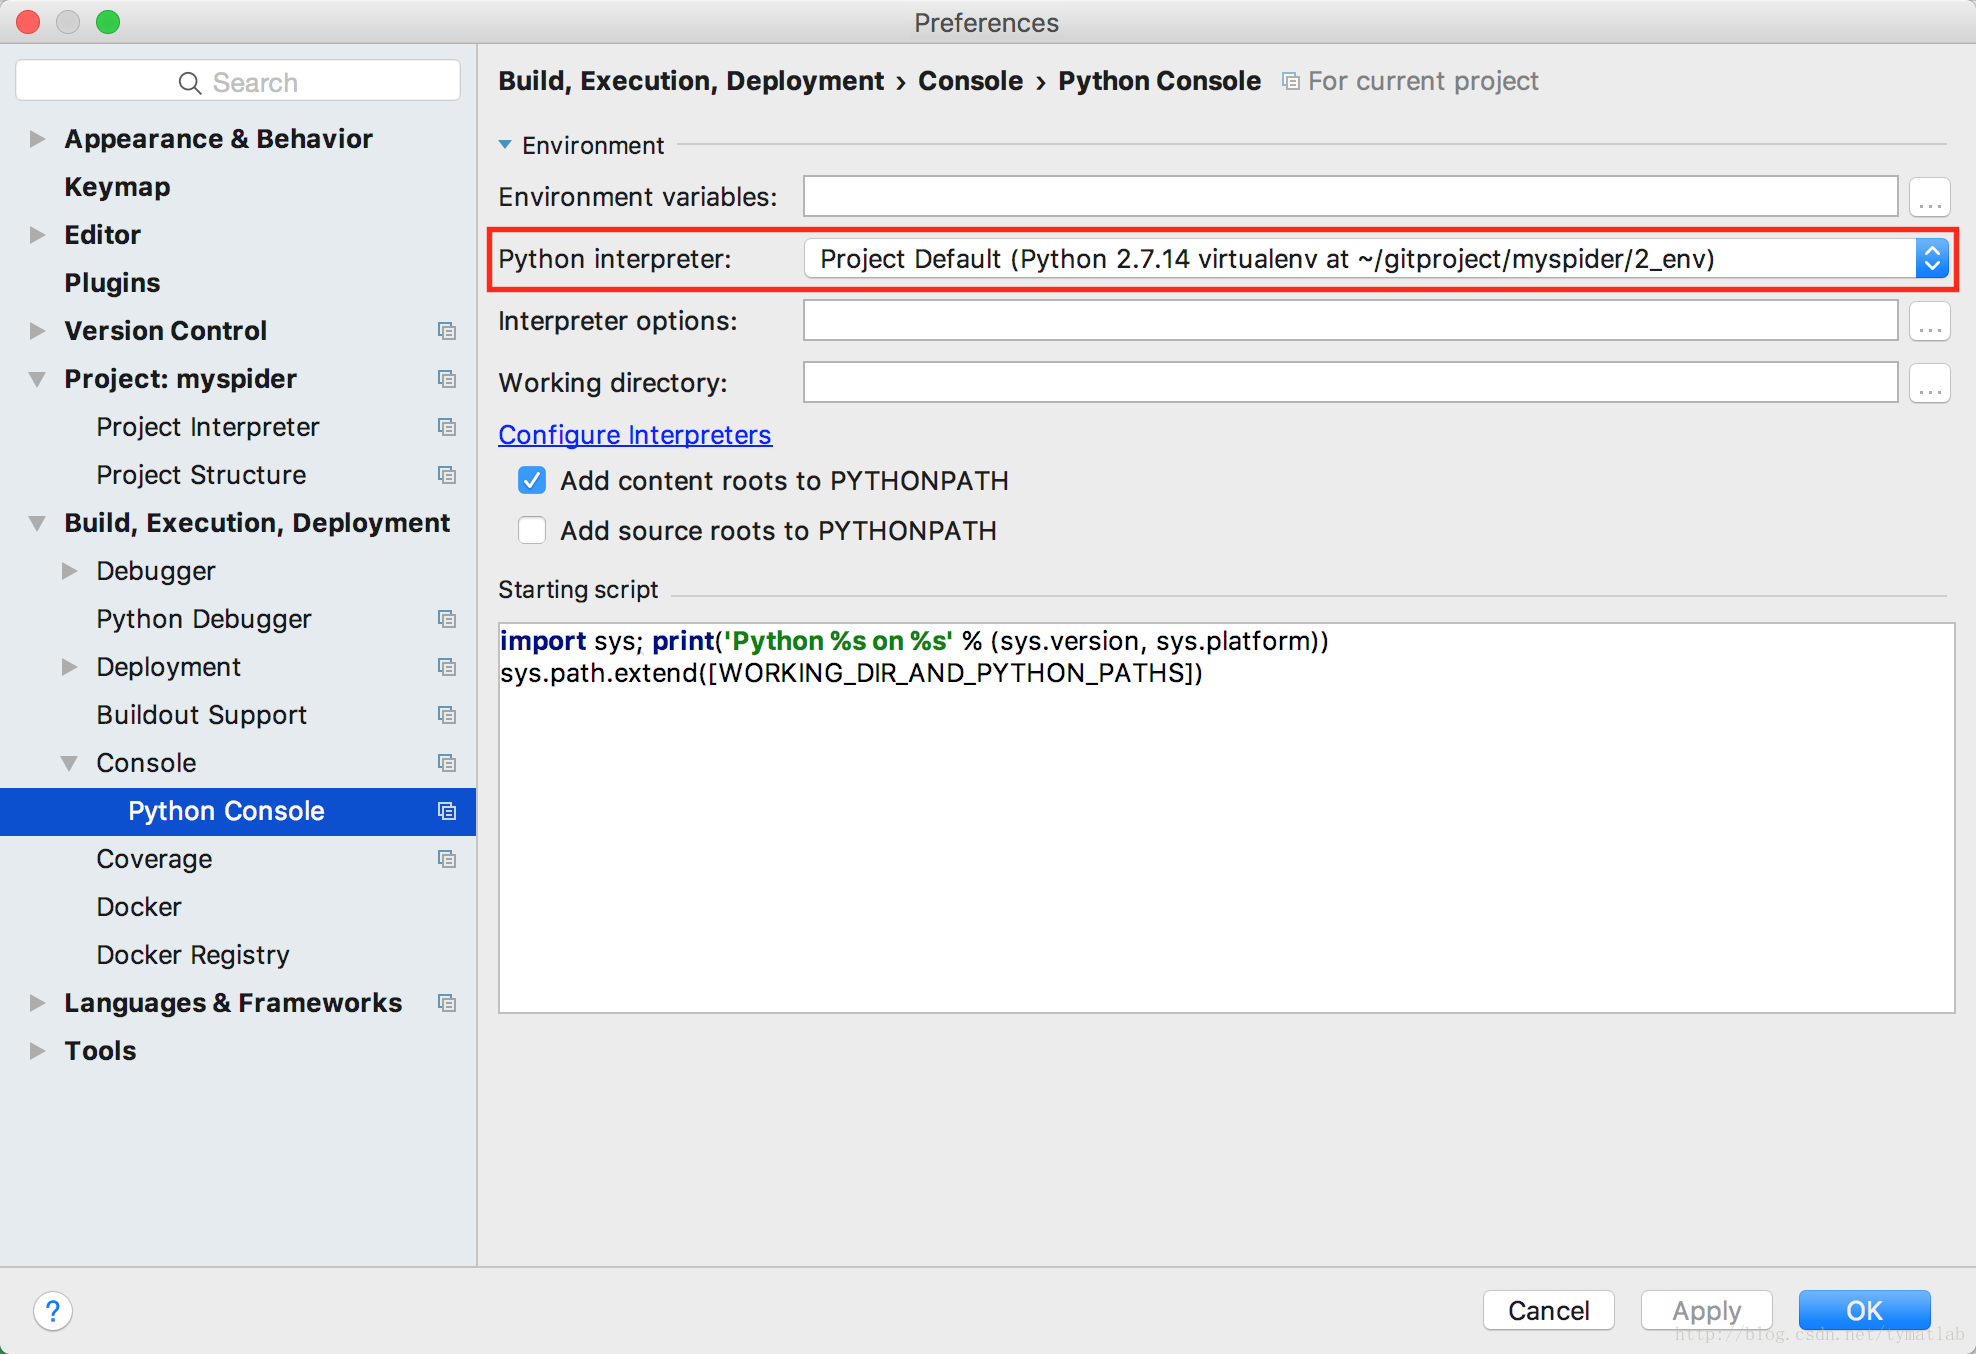
Task: Collapse the Project: myspider node
Action: [37, 379]
